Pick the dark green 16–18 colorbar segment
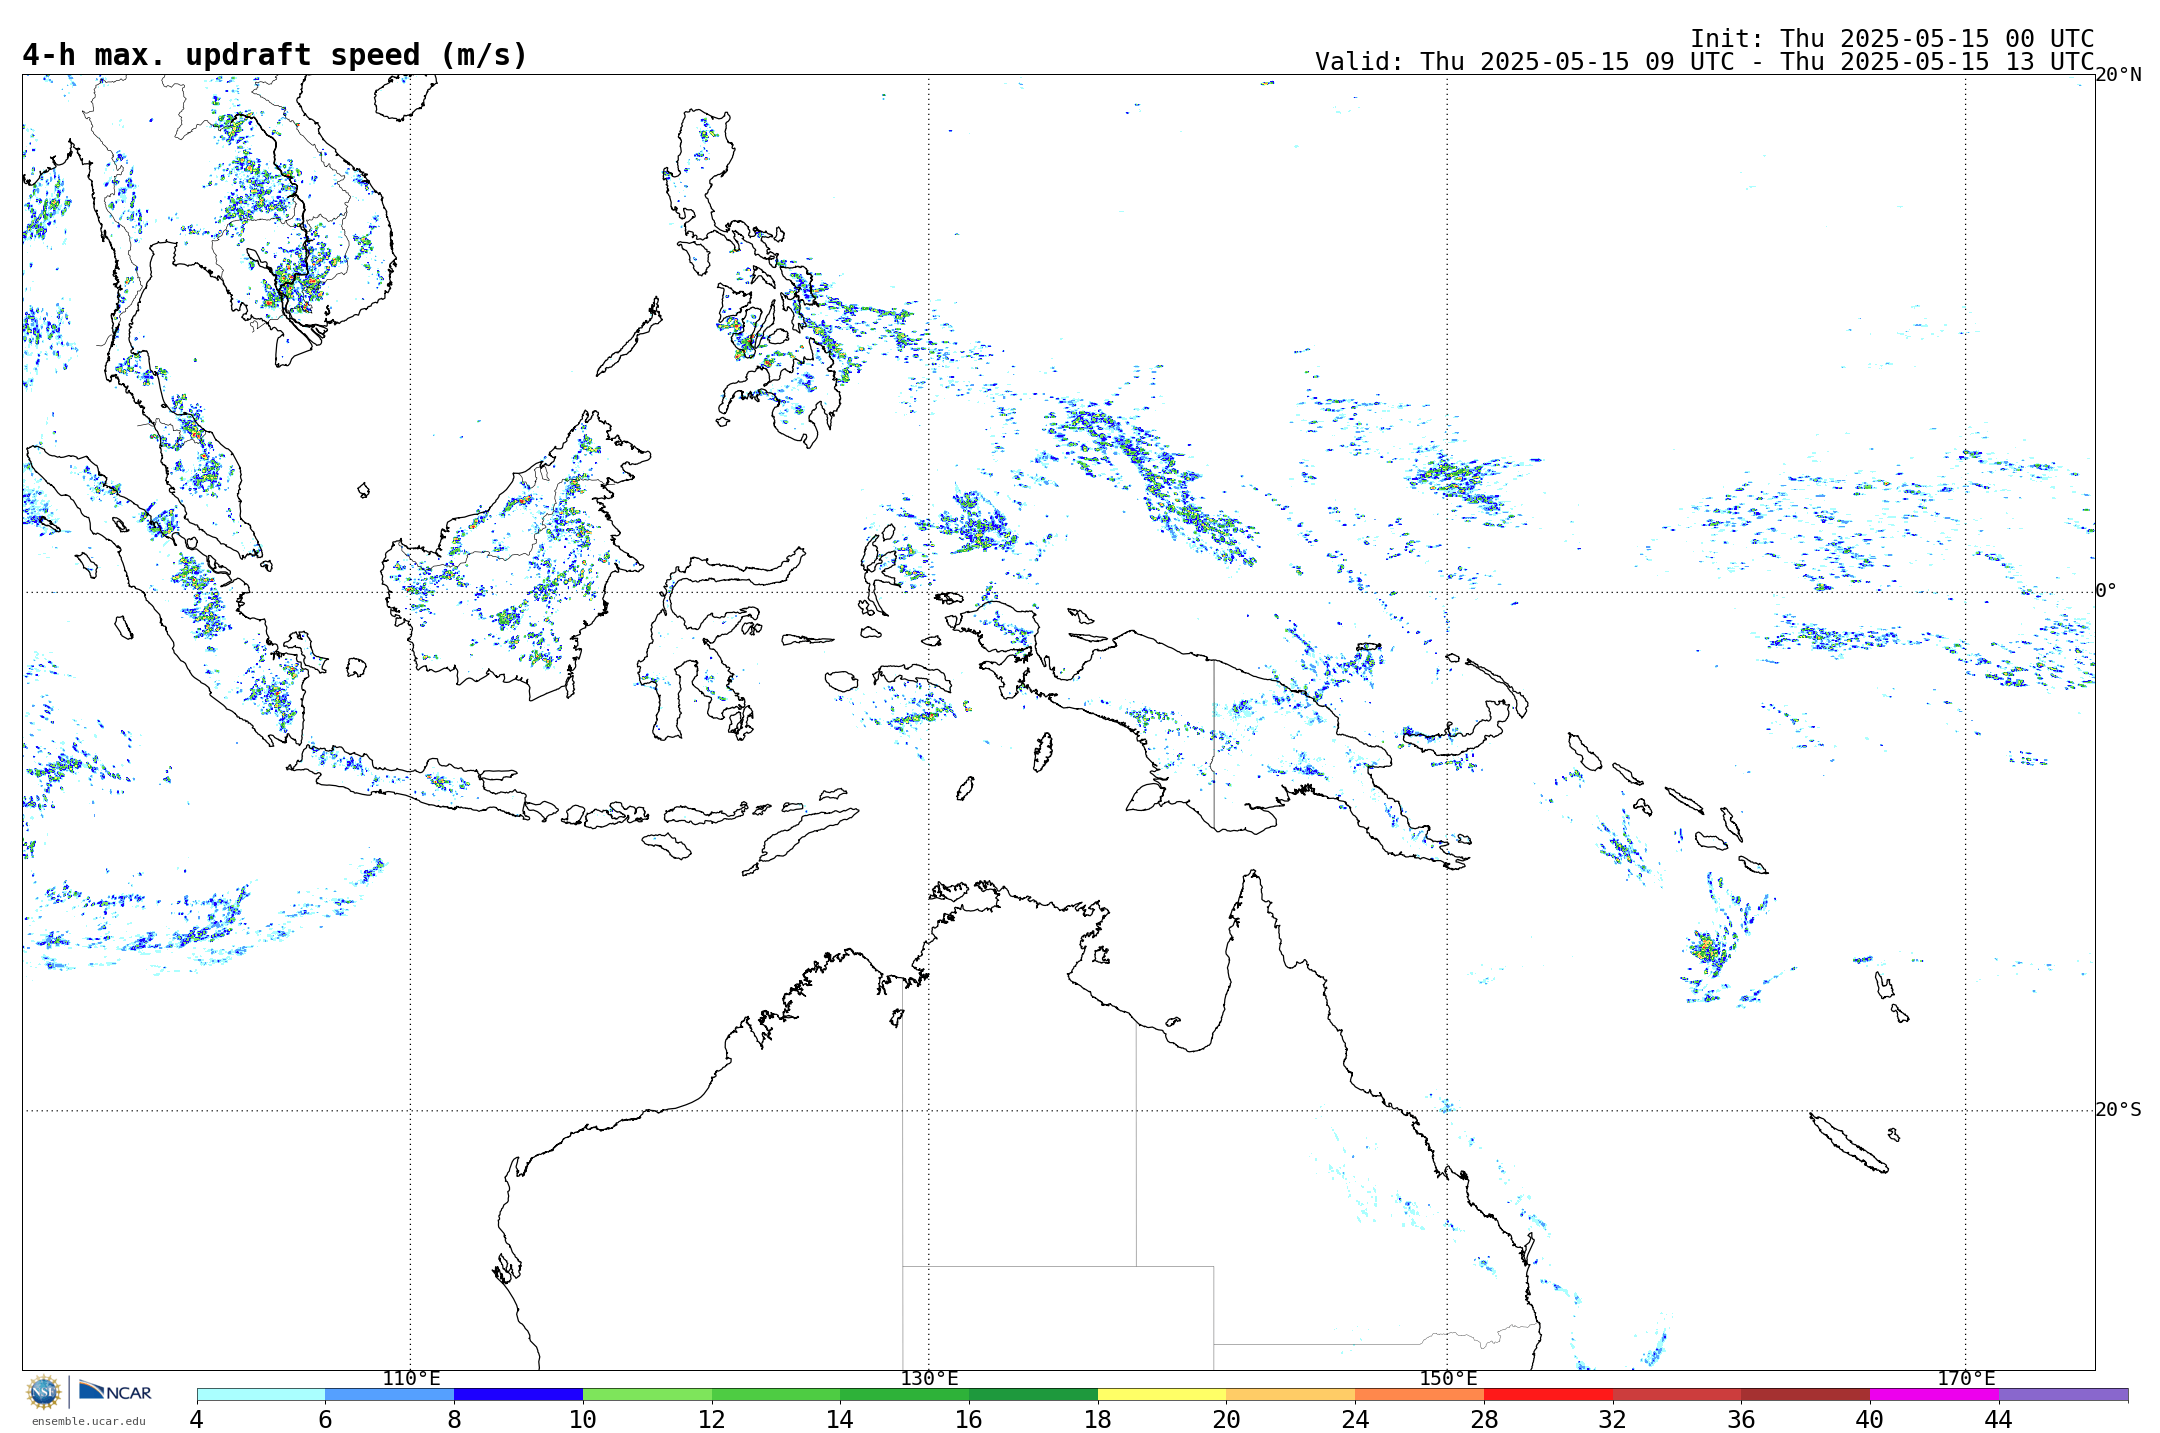The width and height of the screenshot is (2160, 1433). click(1033, 1394)
